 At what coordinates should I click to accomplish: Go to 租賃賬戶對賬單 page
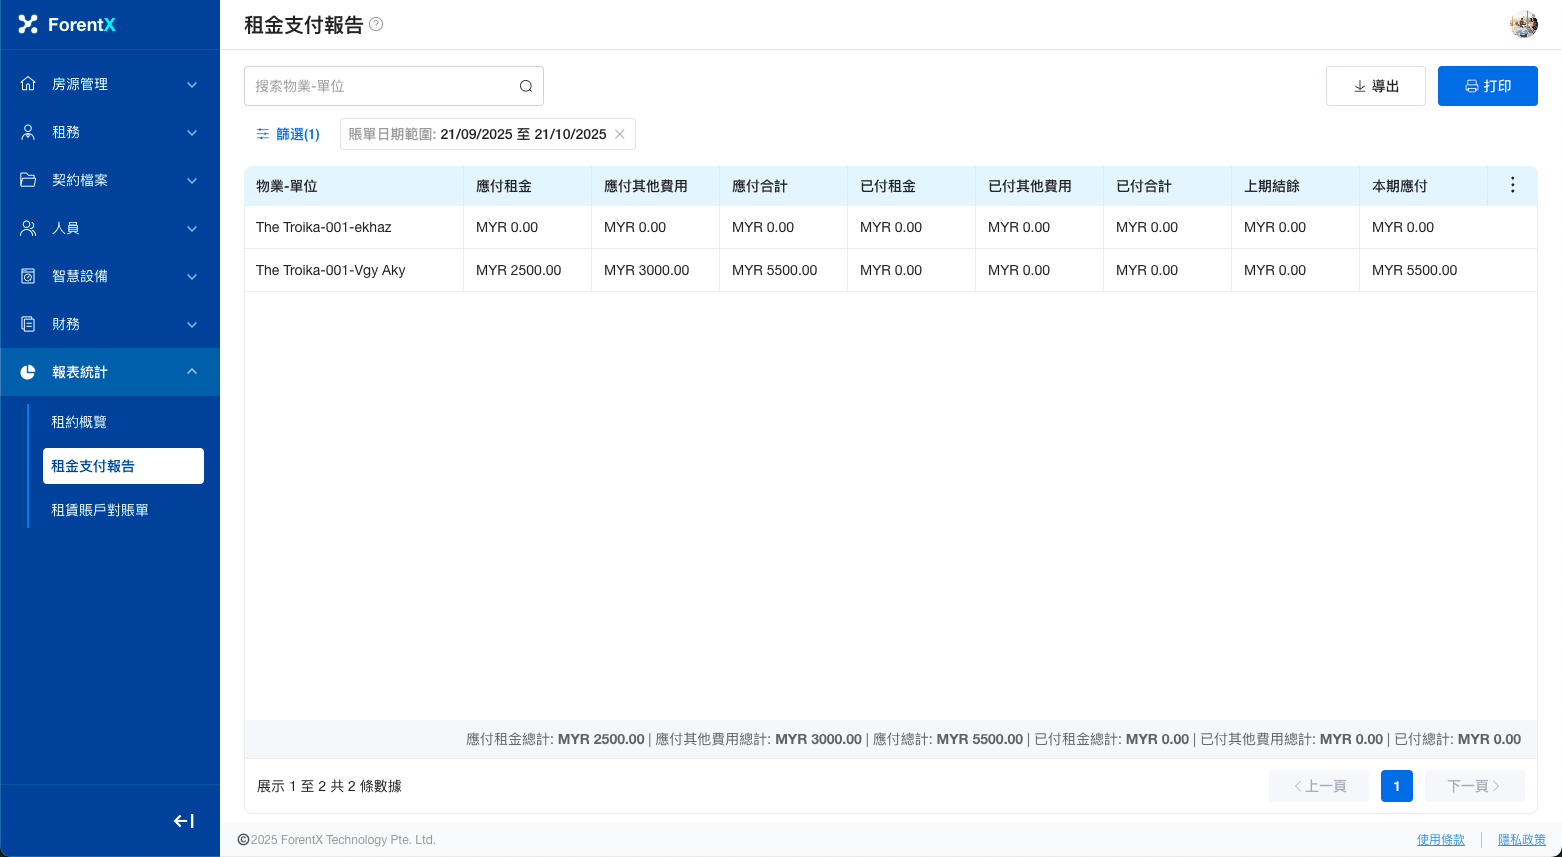pos(100,510)
